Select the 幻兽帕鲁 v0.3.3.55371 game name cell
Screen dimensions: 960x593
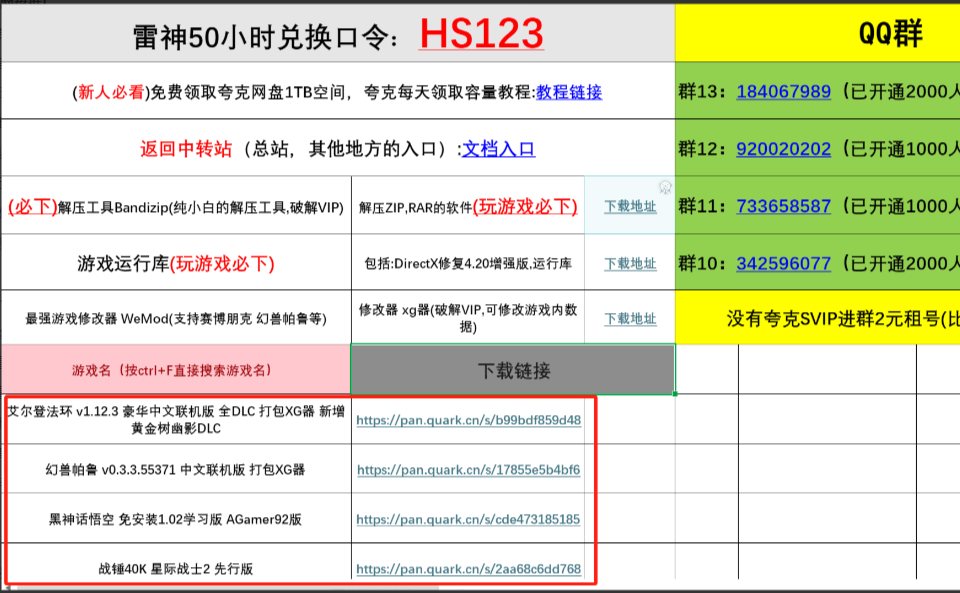pyautogui.click(x=176, y=469)
